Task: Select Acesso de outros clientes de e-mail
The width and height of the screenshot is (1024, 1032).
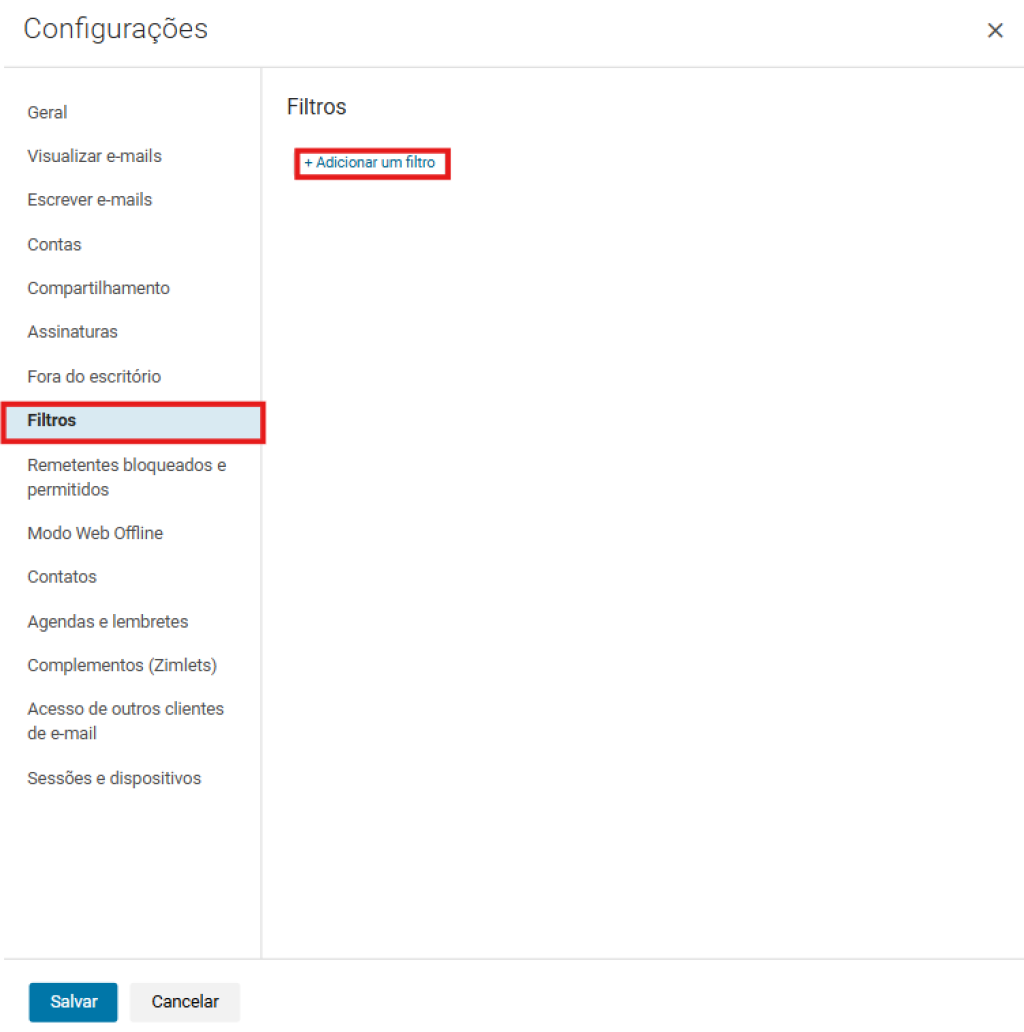Action: coord(125,721)
